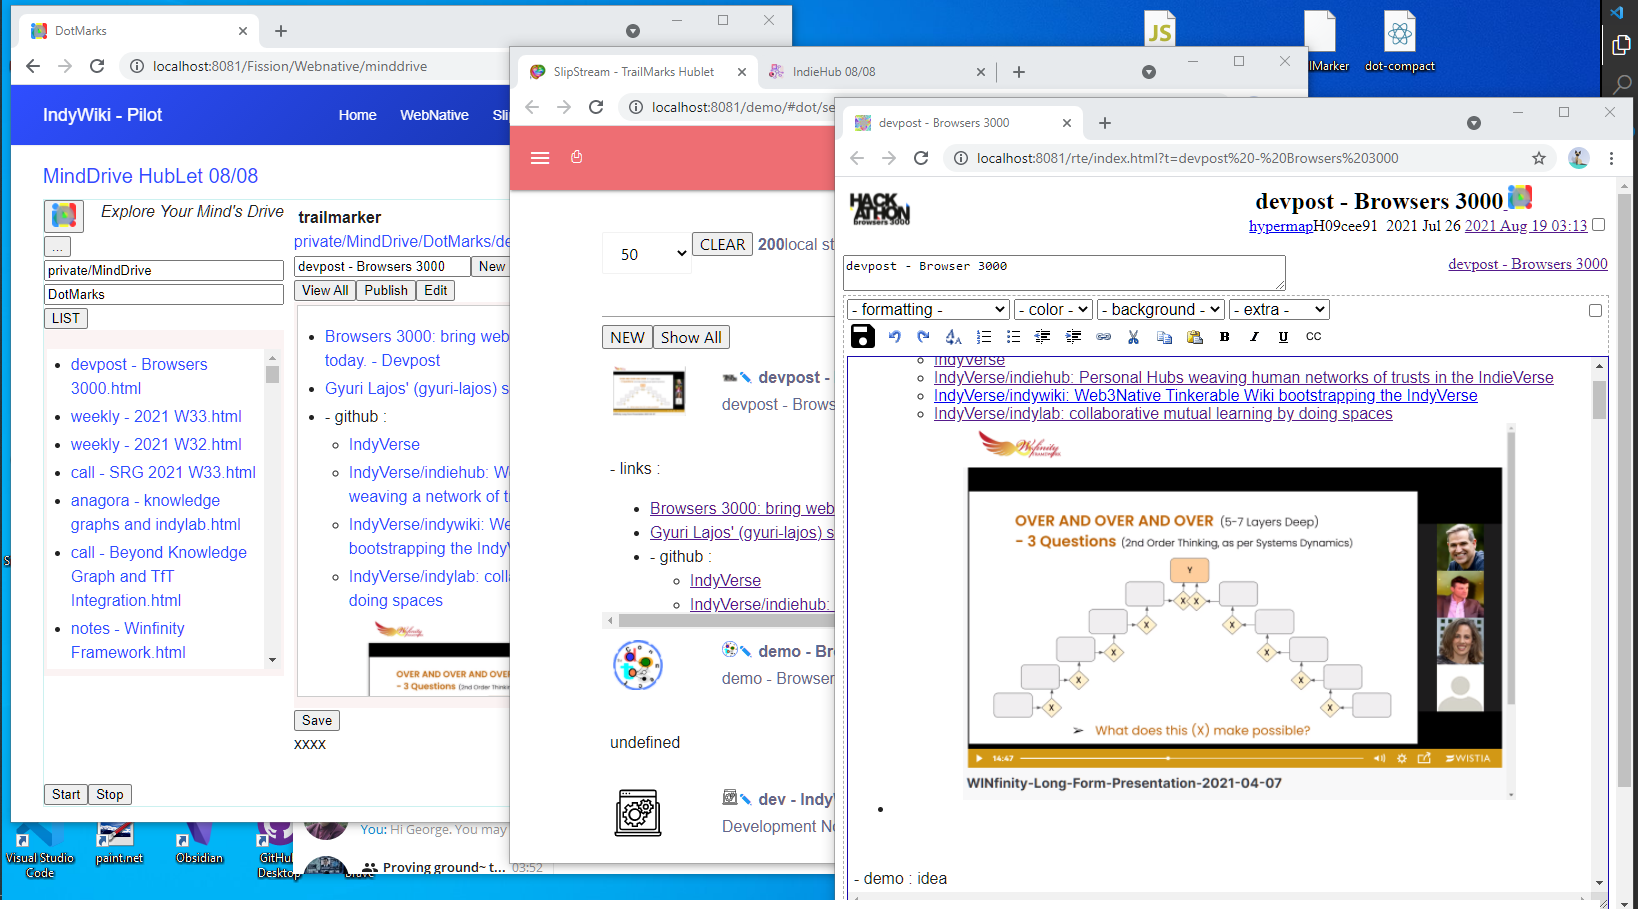
Task: Open weekly - 2021 W33.html in list
Action: (156, 416)
